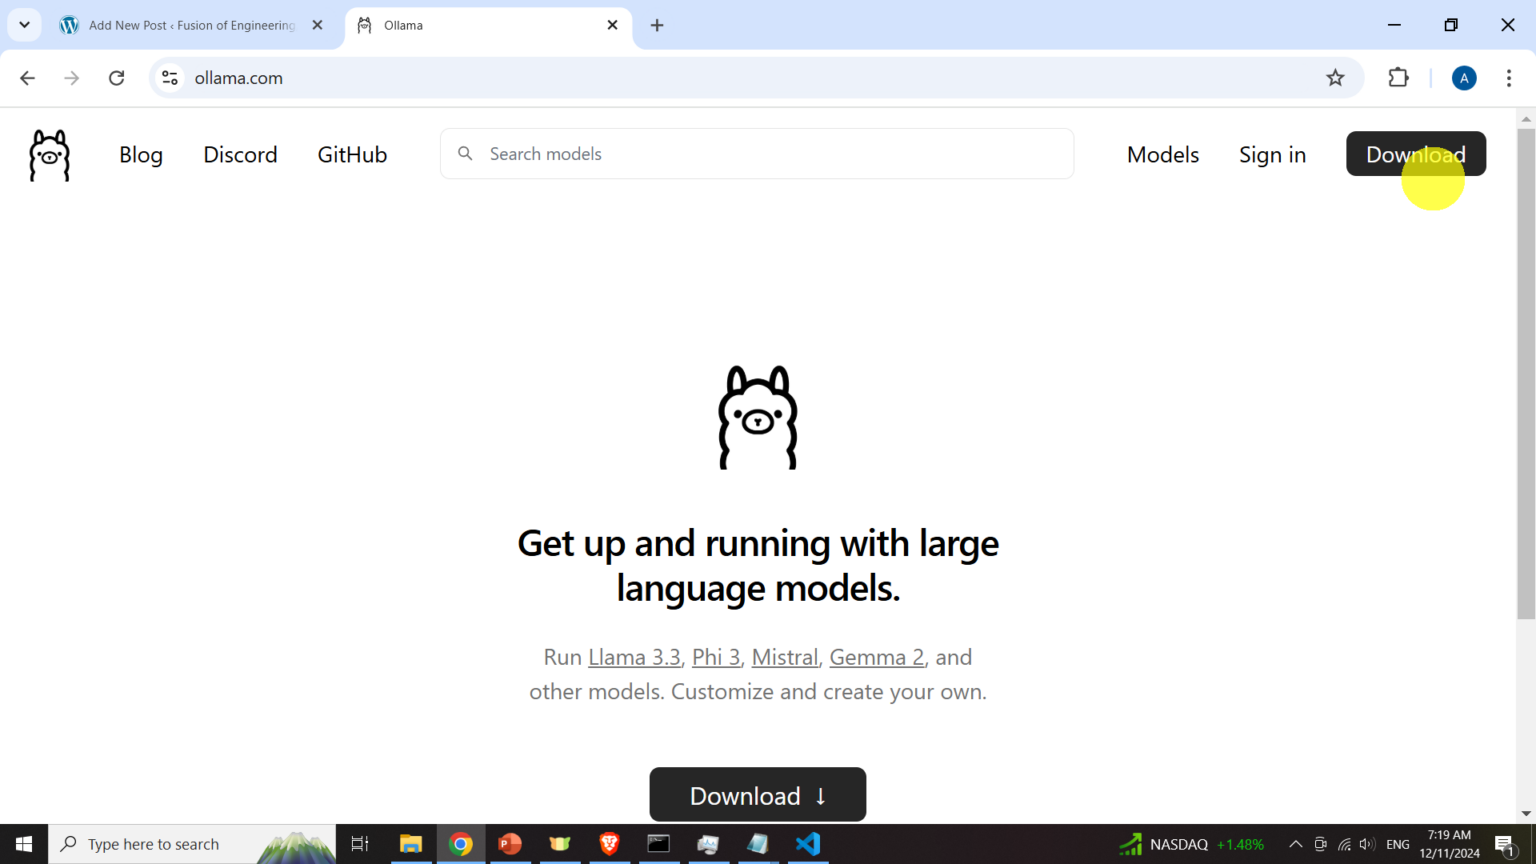This screenshot has width=1536, height=864.
Task: Open the Llama 3.3 model link
Action: coord(634,657)
